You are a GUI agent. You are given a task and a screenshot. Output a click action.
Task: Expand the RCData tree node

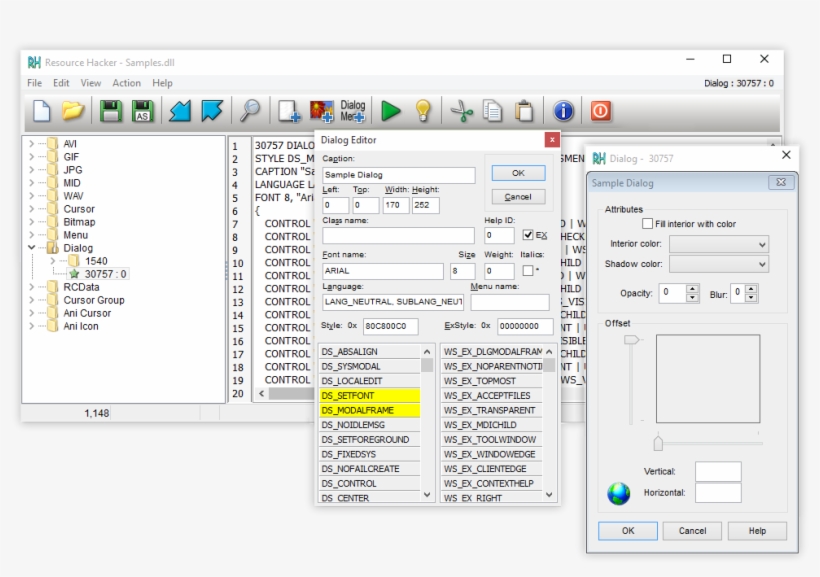tap(31, 287)
